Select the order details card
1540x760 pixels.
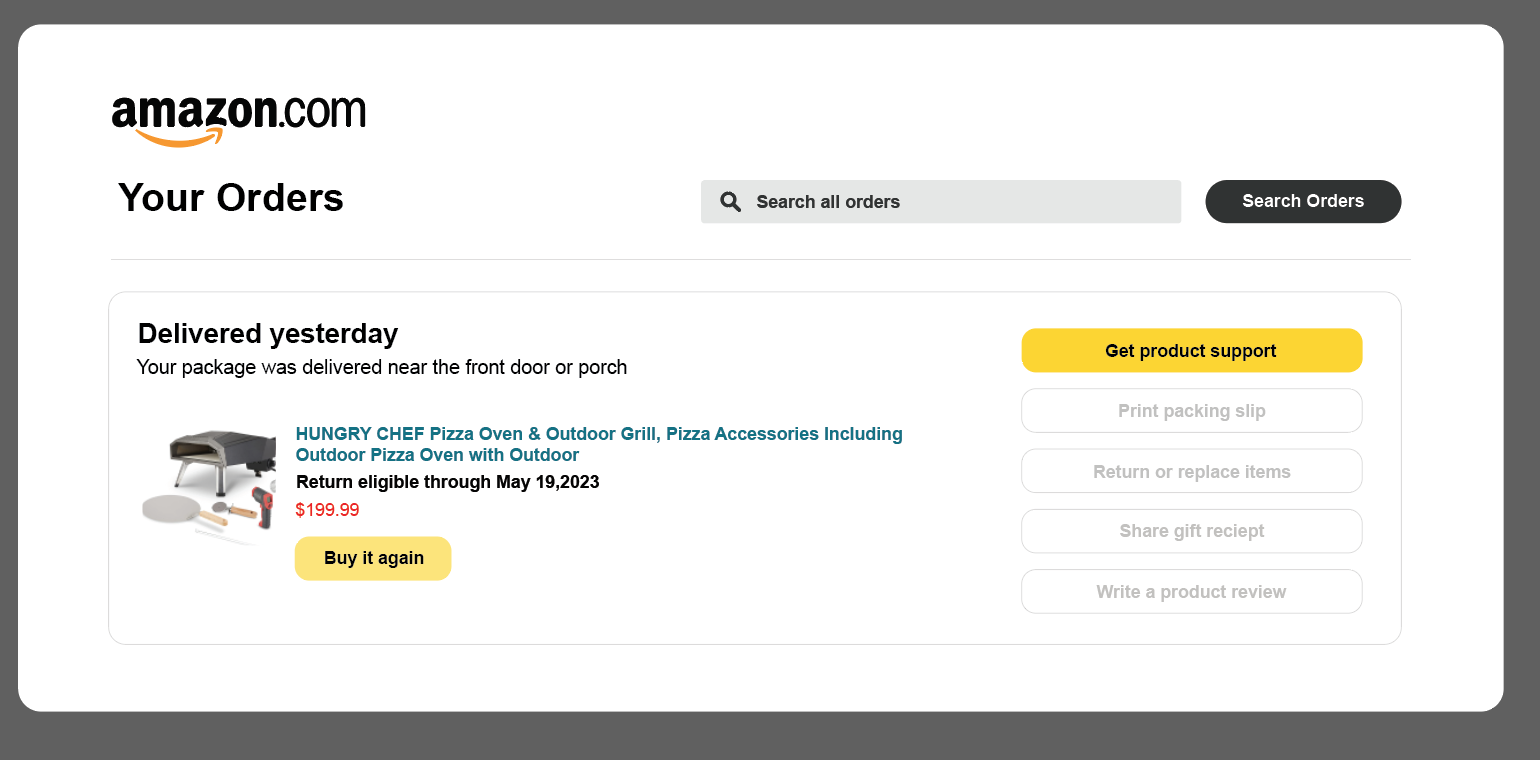click(755, 466)
